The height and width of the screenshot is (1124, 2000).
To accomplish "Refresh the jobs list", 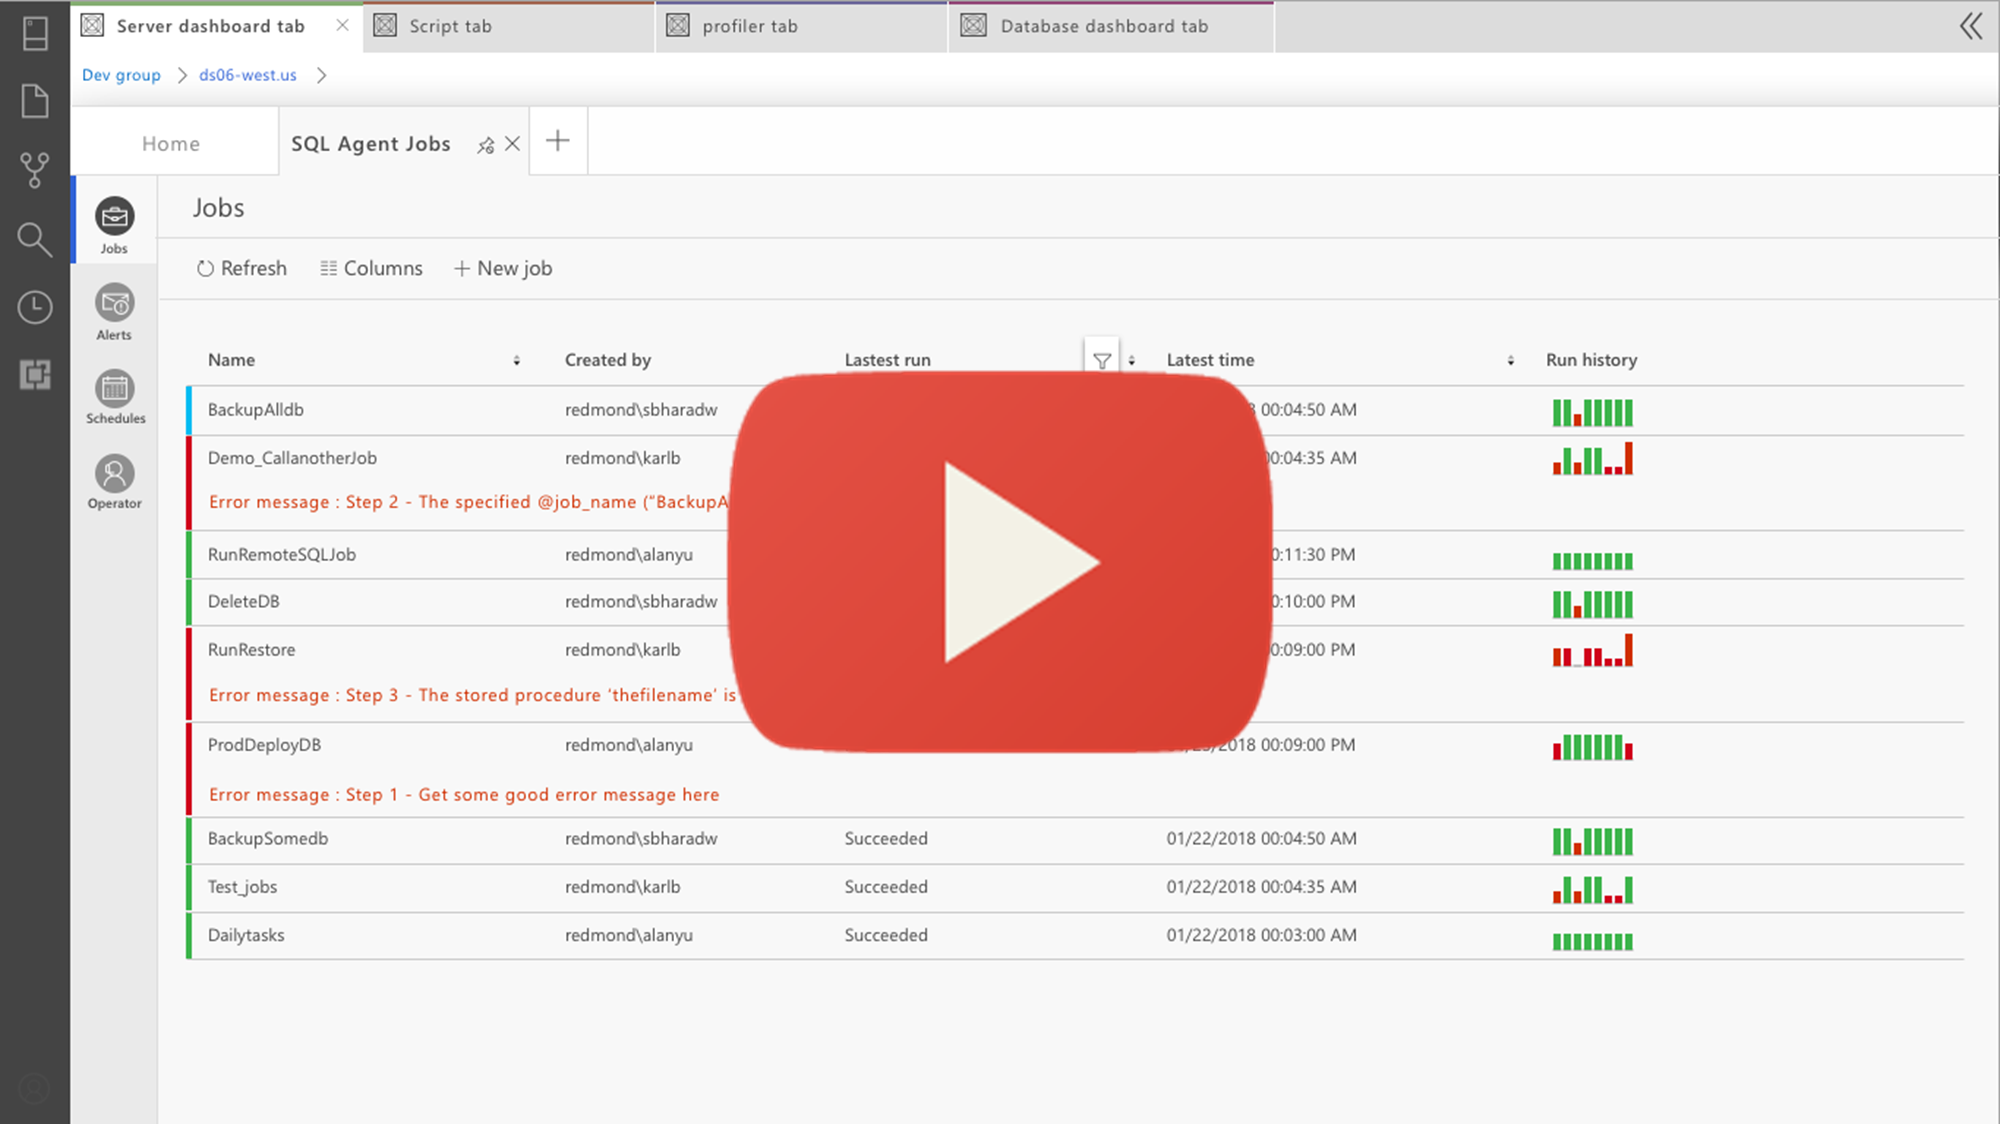I will tap(242, 268).
